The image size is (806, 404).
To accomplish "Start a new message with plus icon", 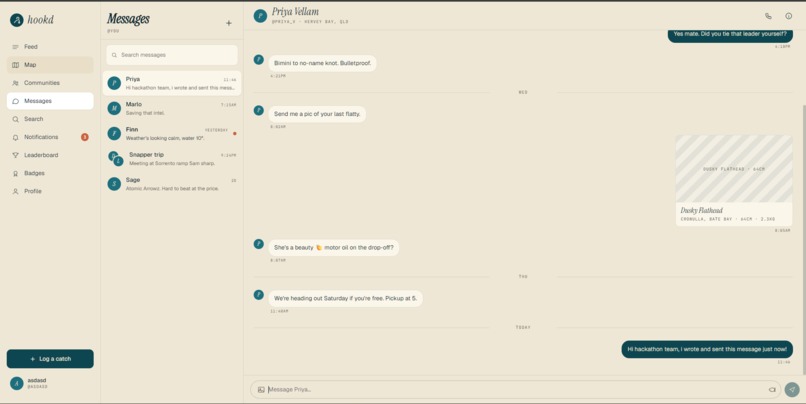I will tap(229, 23).
